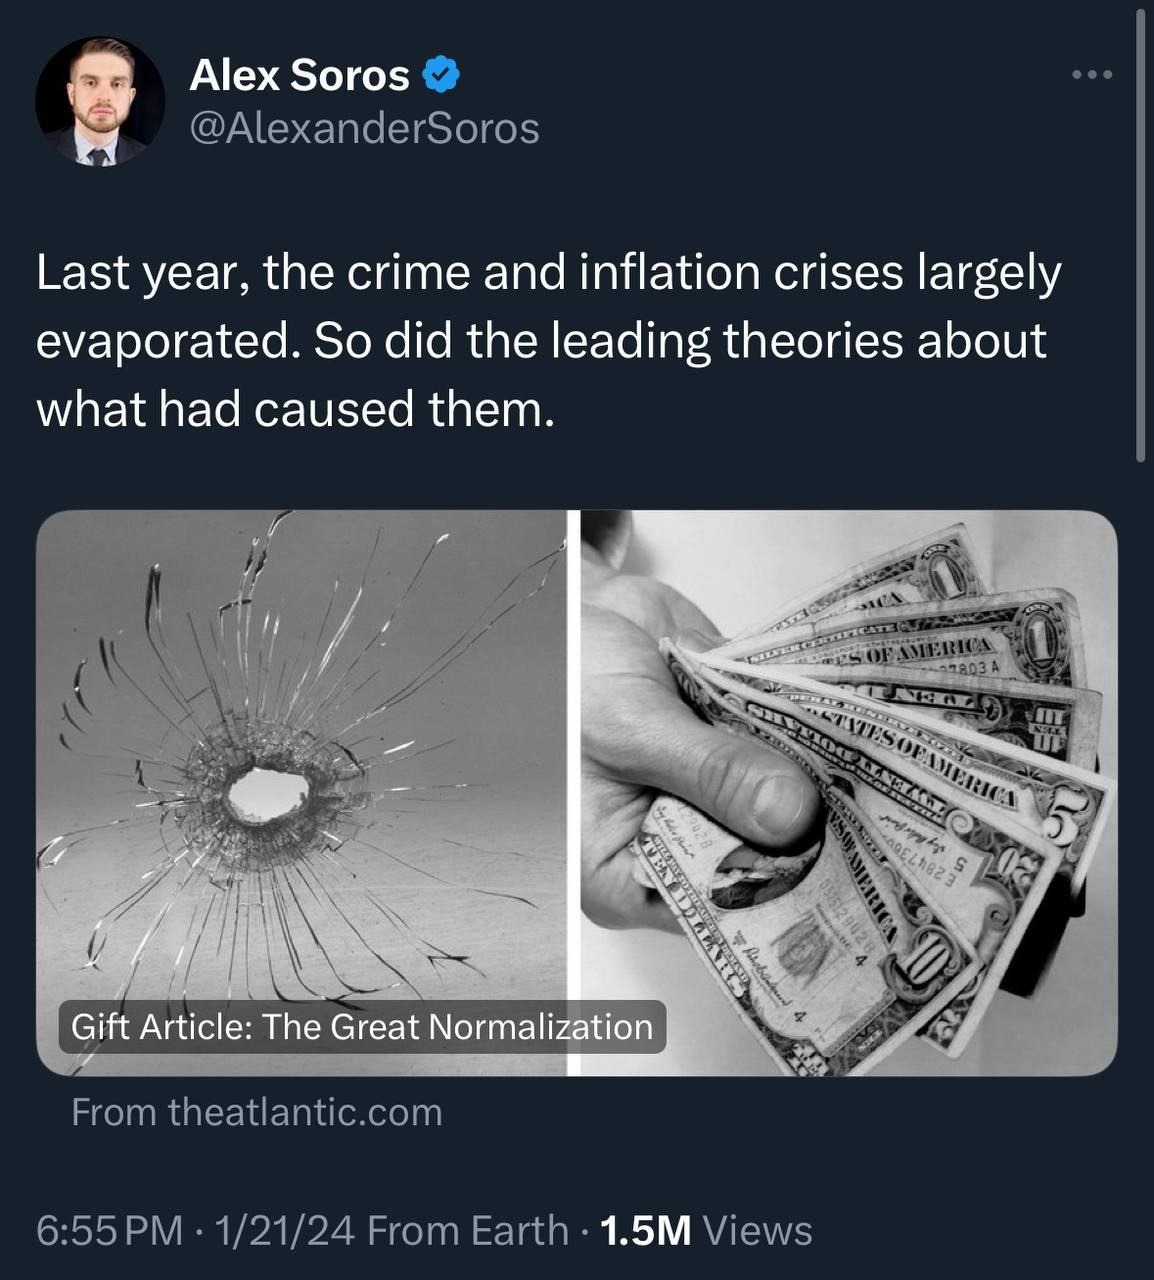Open Alex Soros's profile picture

(100, 102)
